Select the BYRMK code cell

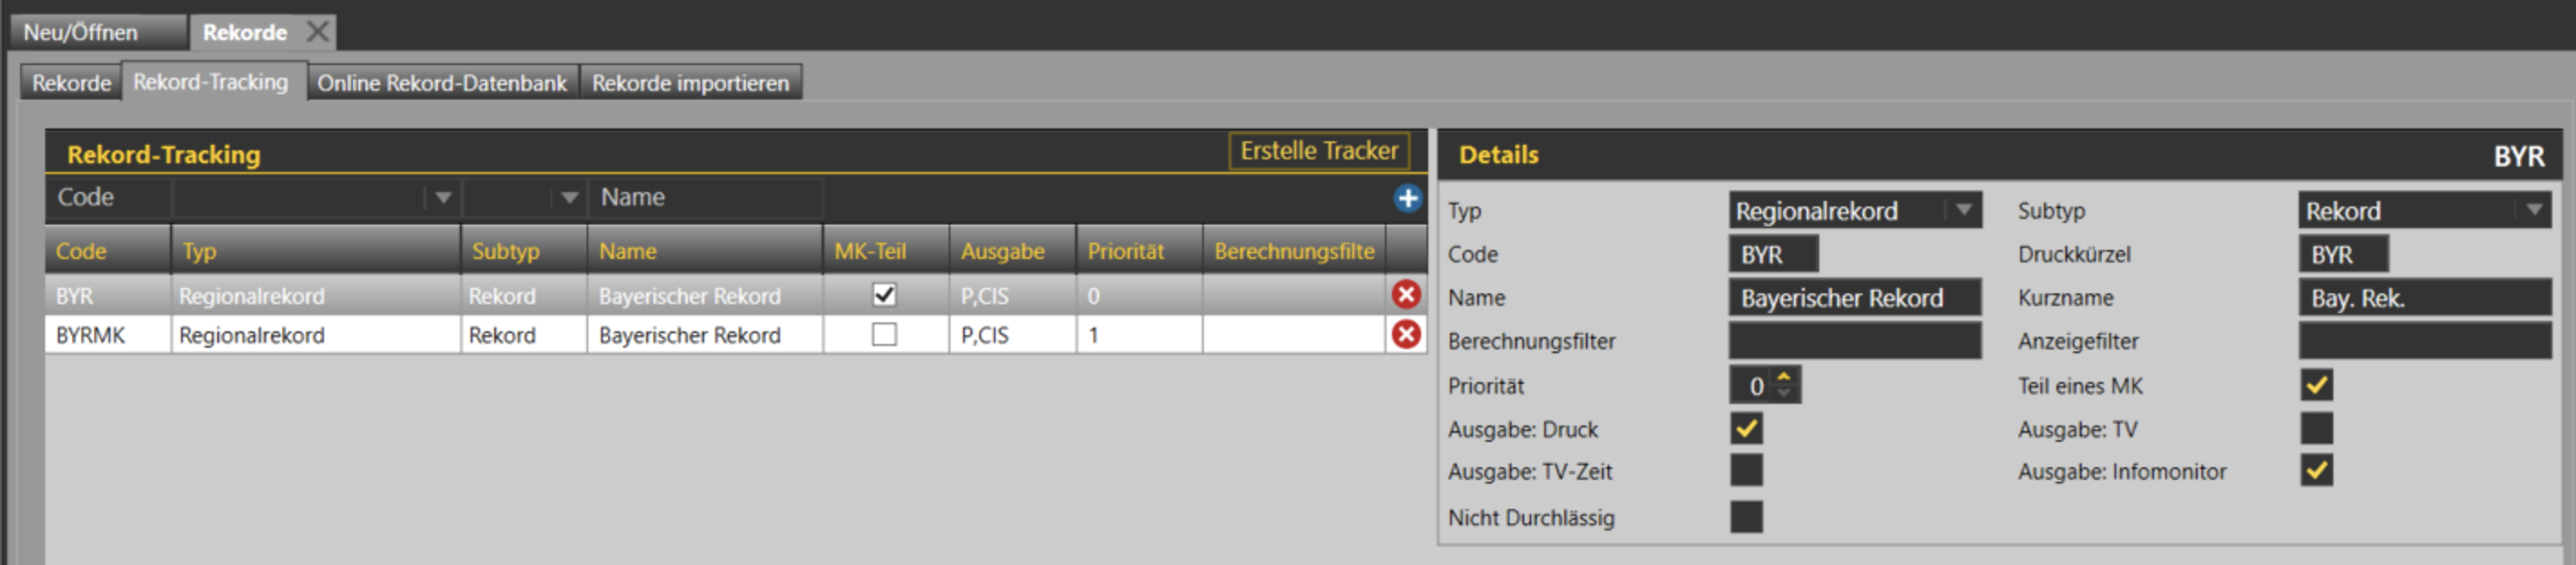click(108, 335)
